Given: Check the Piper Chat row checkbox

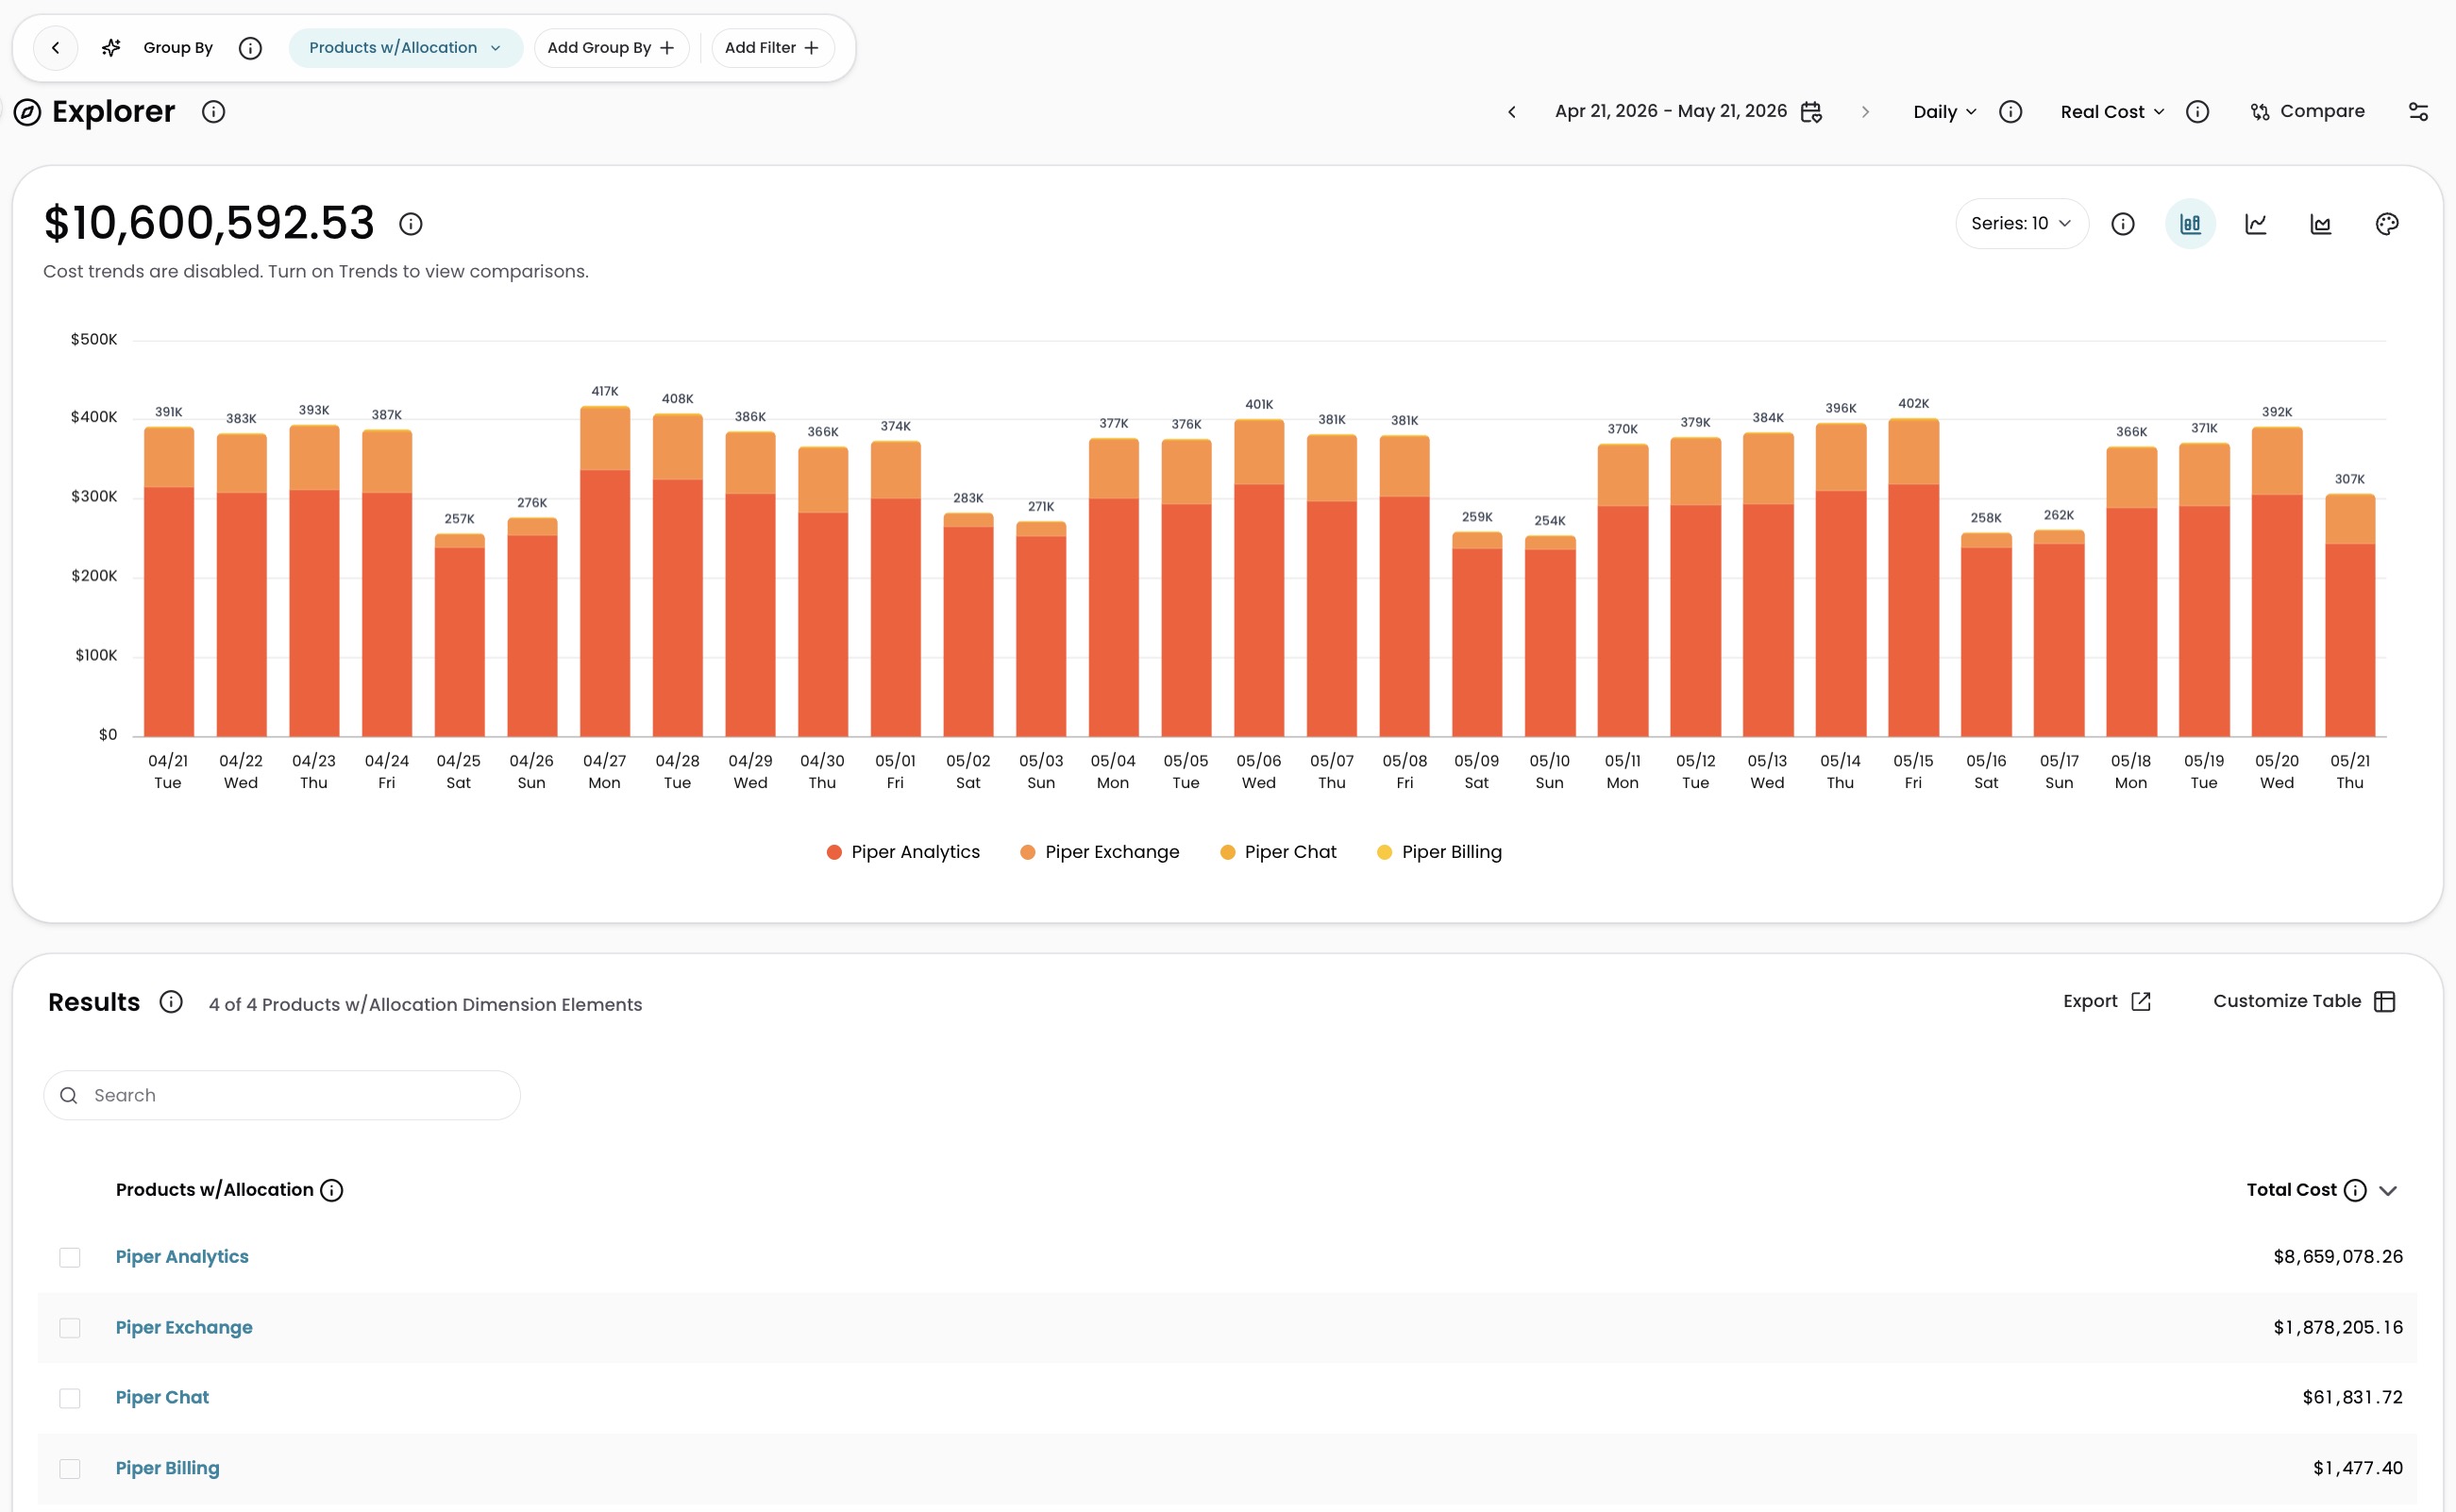Looking at the screenshot, I should (69, 1399).
